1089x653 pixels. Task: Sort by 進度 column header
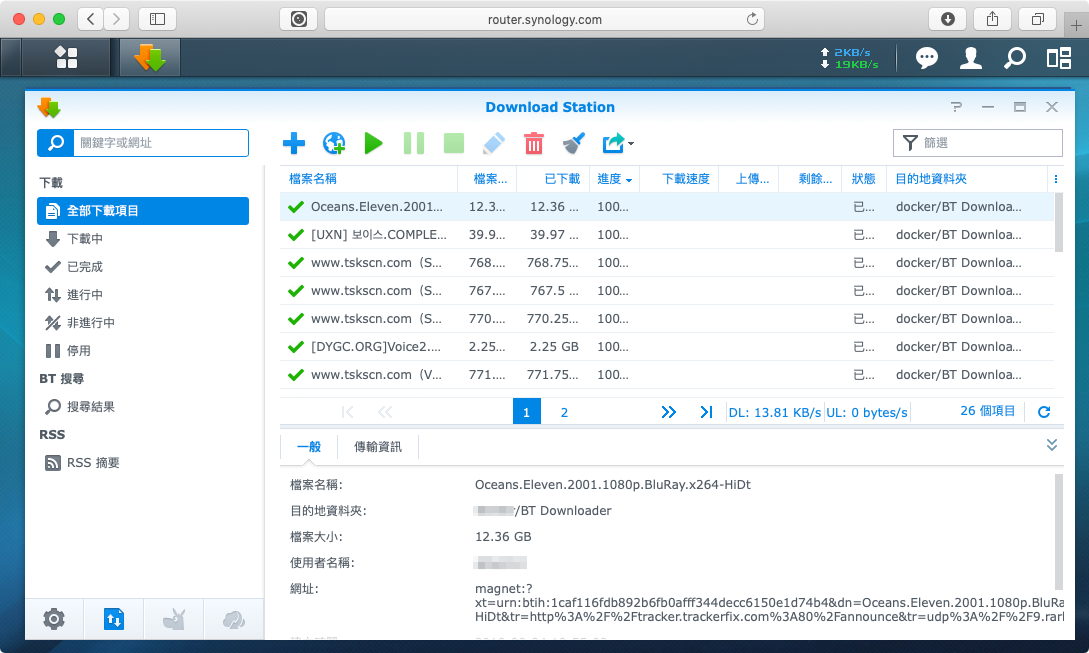(x=615, y=179)
